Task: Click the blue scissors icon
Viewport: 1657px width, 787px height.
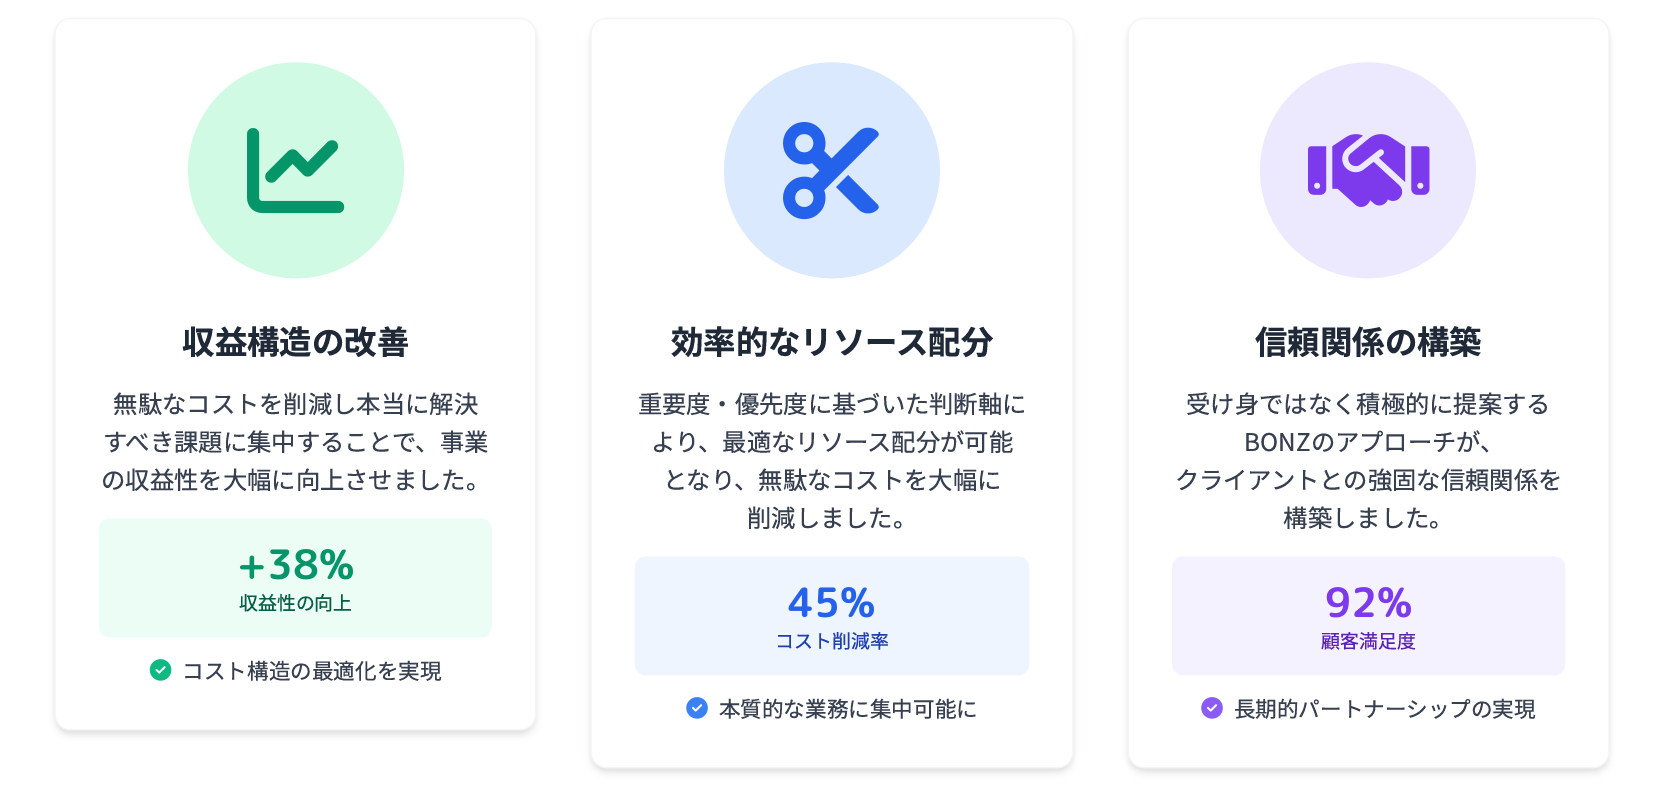Action: 831,171
